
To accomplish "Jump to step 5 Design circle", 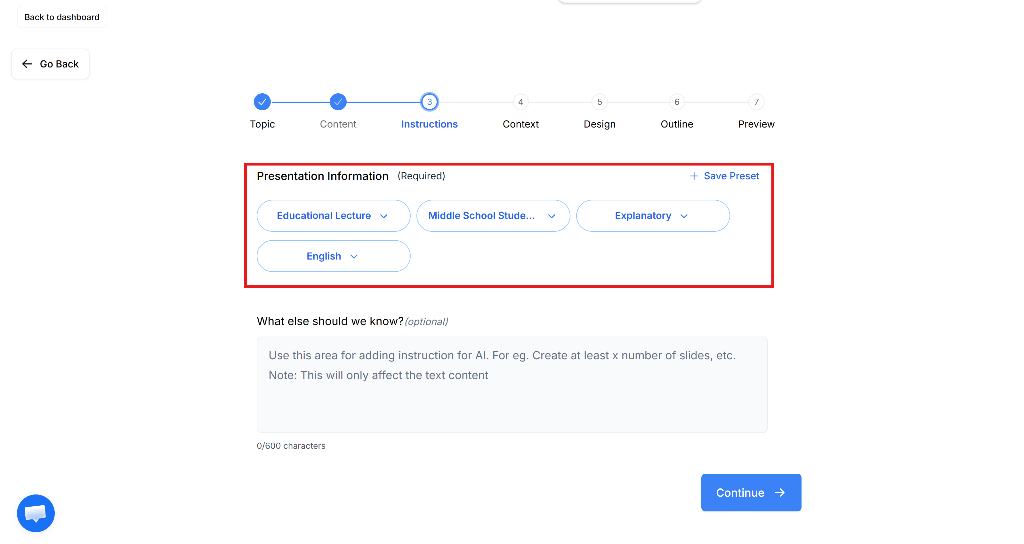I will coord(600,102).
